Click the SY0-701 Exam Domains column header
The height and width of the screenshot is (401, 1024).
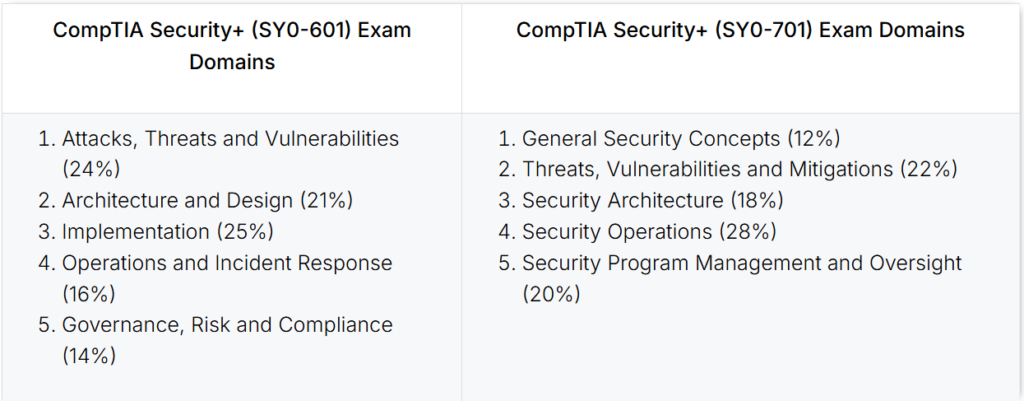point(741,30)
